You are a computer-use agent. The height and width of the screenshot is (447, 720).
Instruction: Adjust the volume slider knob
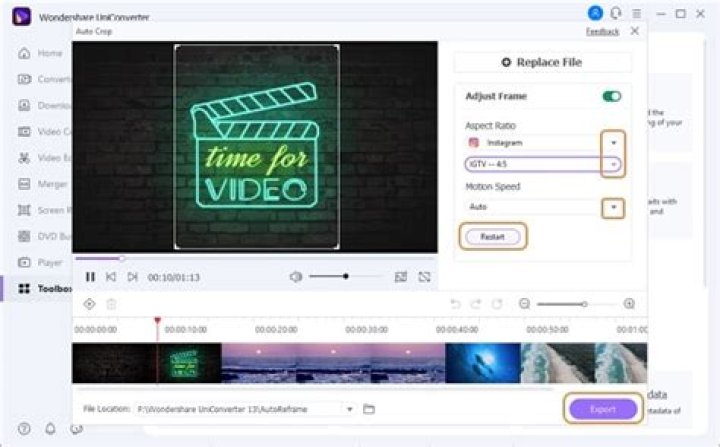pyautogui.click(x=346, y=276)
